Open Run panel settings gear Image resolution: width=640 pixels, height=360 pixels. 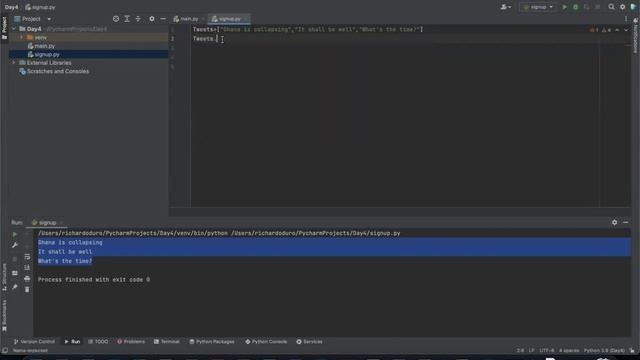pos(614,222)
